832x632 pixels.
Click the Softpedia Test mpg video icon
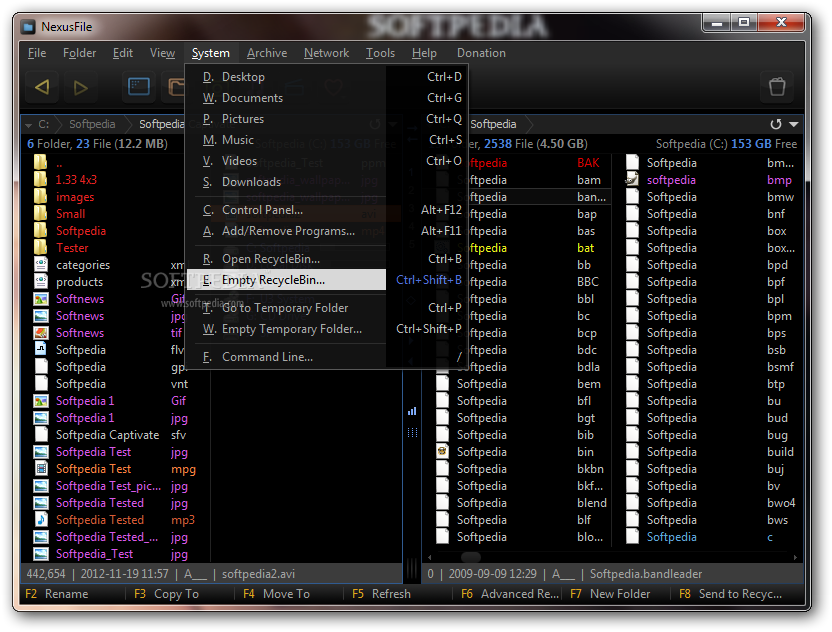pyautogui.click(x=41, y=469)
